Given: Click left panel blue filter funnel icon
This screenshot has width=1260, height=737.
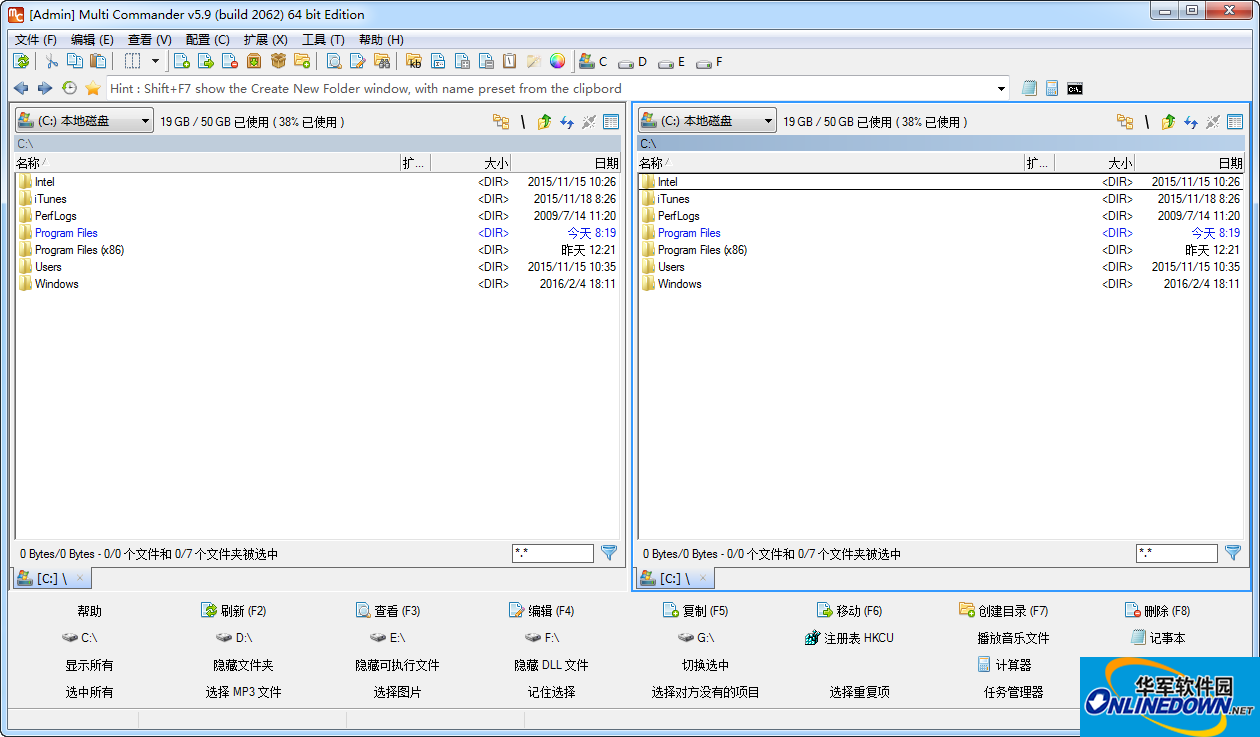Looking at the screenshot, I should click(609, 552).
